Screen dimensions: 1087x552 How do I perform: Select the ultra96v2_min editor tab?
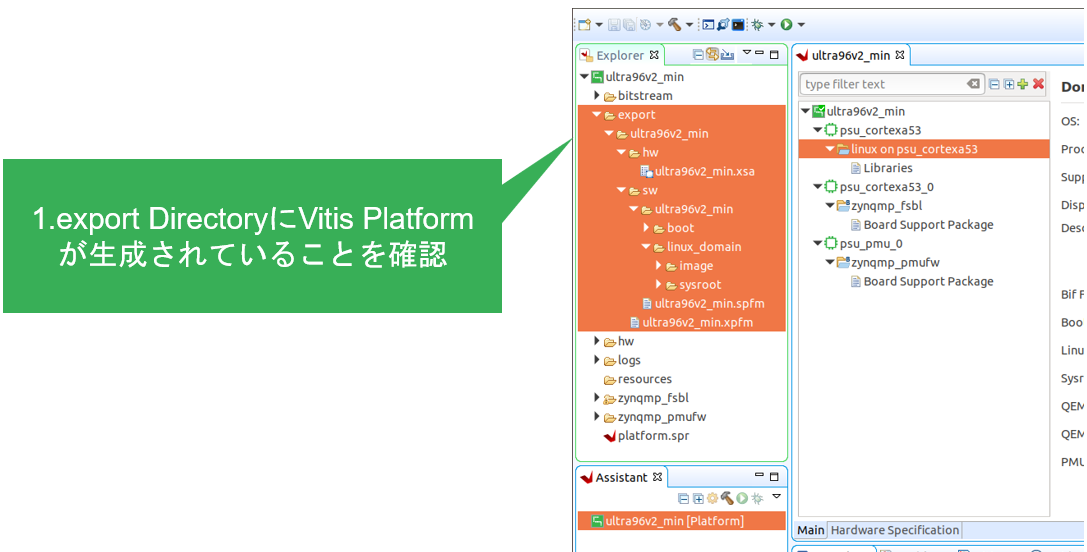850,55
